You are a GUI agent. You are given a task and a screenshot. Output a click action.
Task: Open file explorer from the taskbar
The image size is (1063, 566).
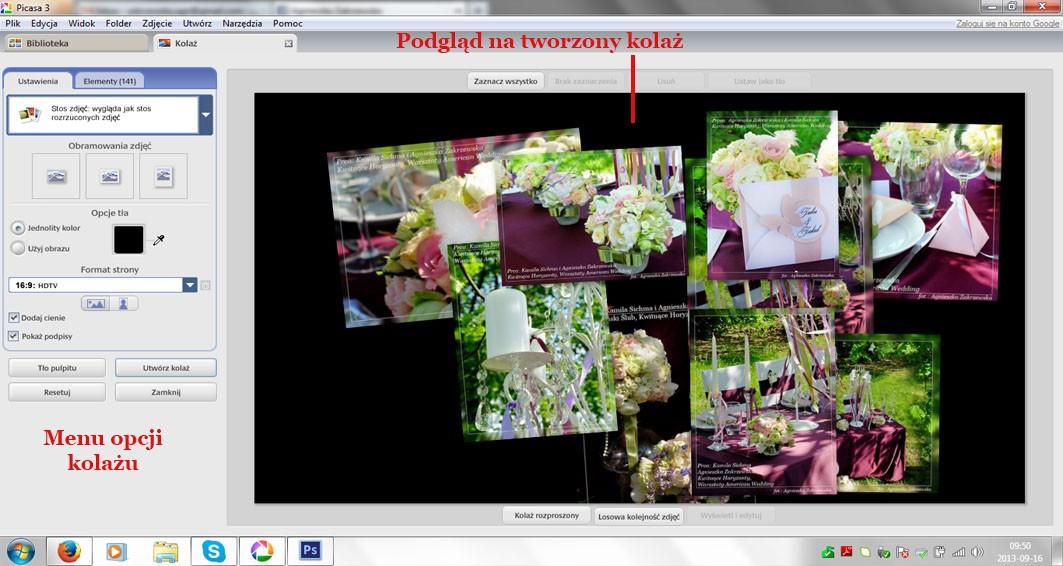(x=165, y=551)
